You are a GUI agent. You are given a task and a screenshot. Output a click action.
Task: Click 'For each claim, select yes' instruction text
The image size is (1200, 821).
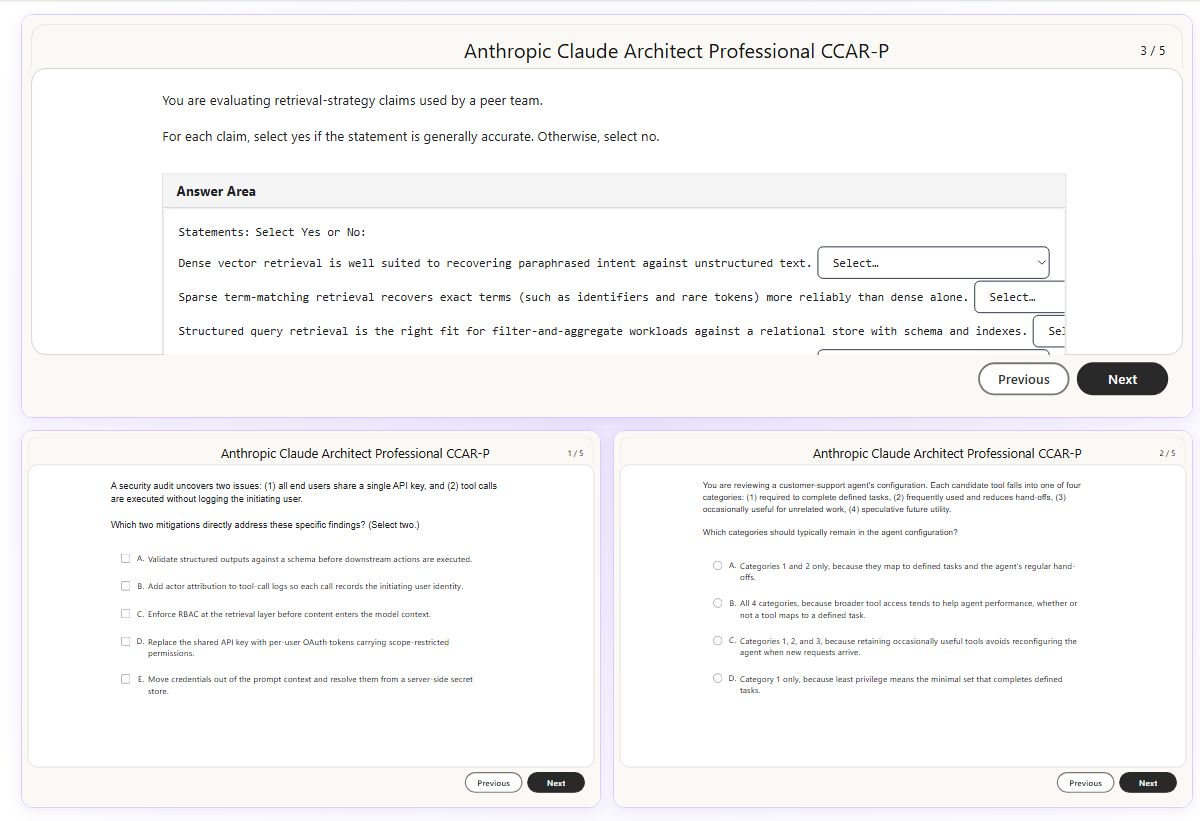point(411,137)
